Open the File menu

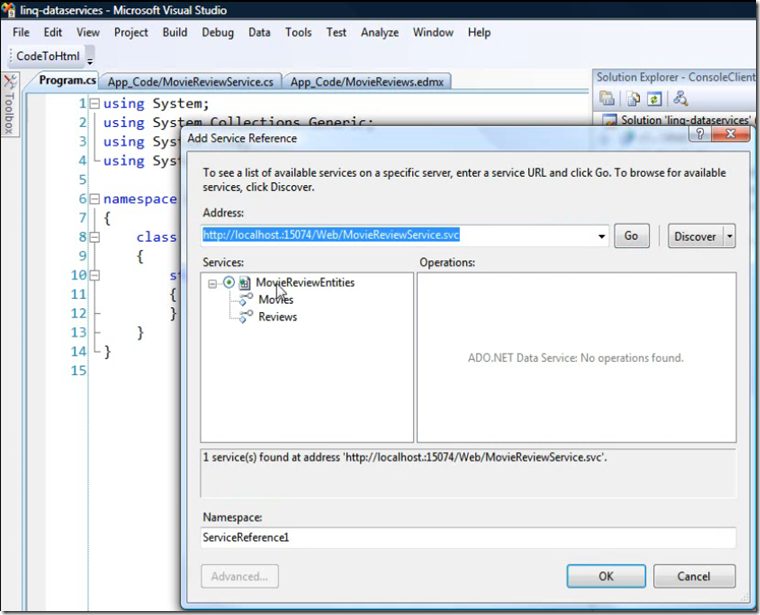[x=21, y=32]
